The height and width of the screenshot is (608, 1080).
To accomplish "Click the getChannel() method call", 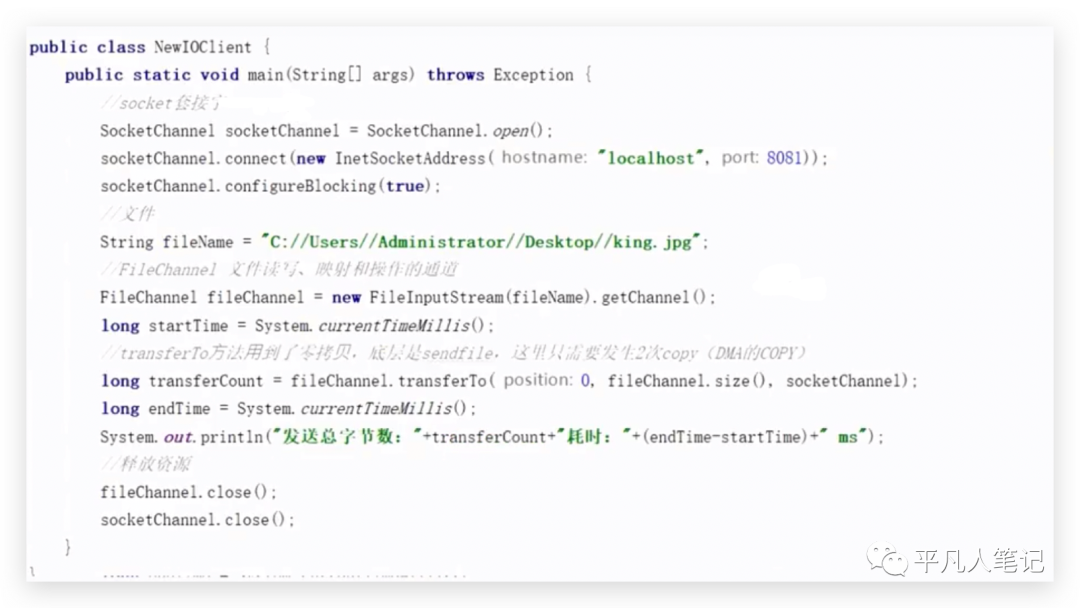I will click(662, 297).
